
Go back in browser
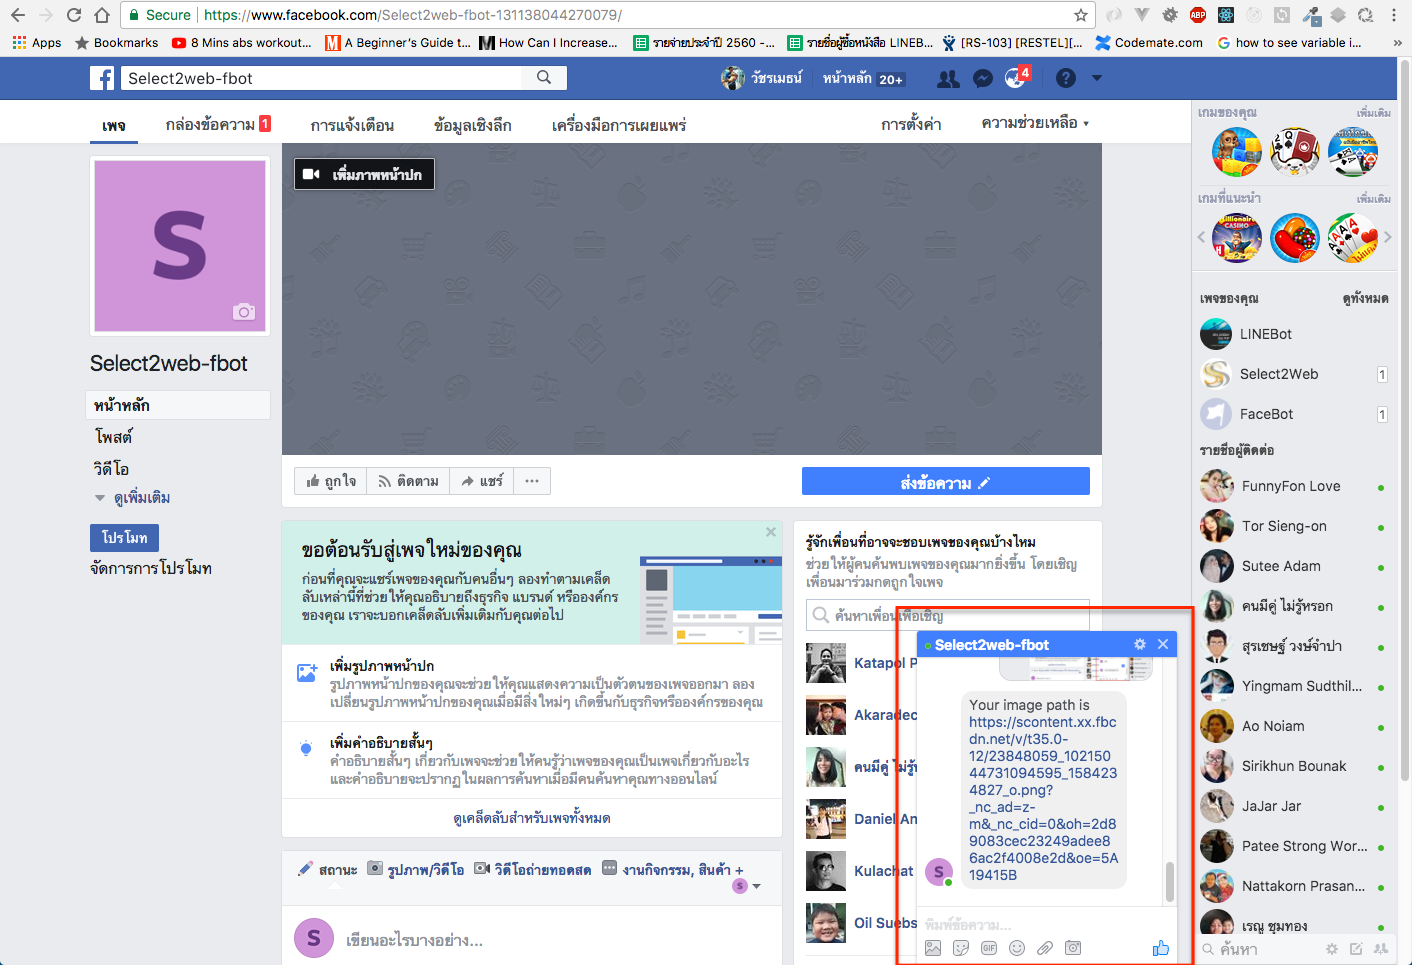coord(17,15)
